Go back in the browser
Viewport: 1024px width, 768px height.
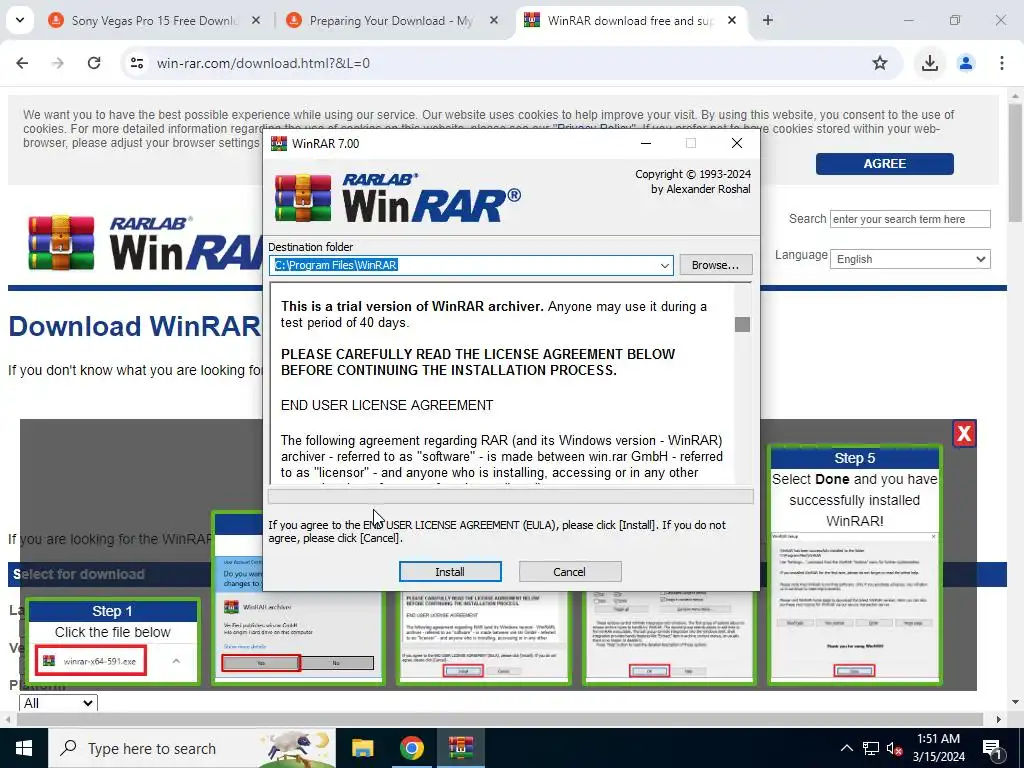[22, 63]
